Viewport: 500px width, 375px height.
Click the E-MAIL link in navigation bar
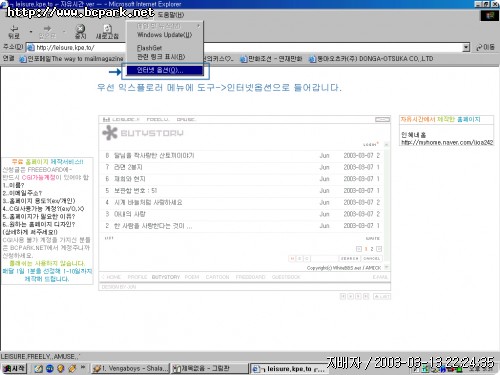tap(380, 277)
